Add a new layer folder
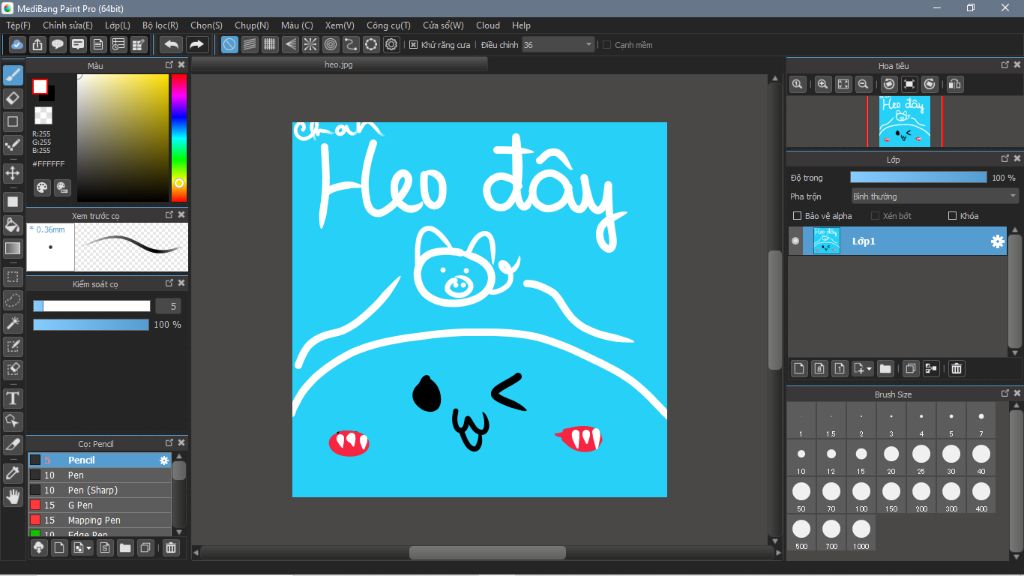The height and width of the screenshot is (576, 1024). [x=885, y=368]
